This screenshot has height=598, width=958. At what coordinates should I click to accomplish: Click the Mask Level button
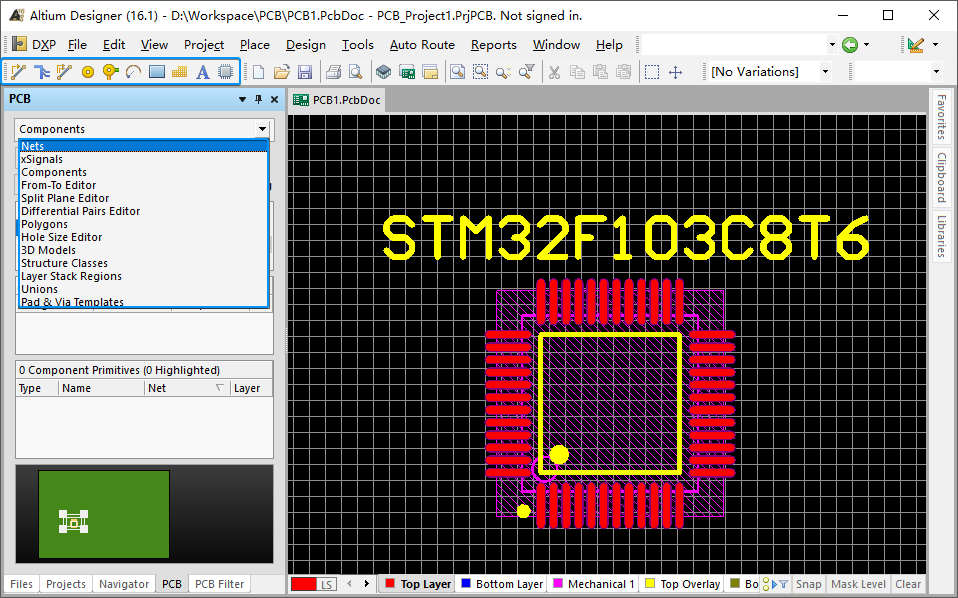coord(858,584)
